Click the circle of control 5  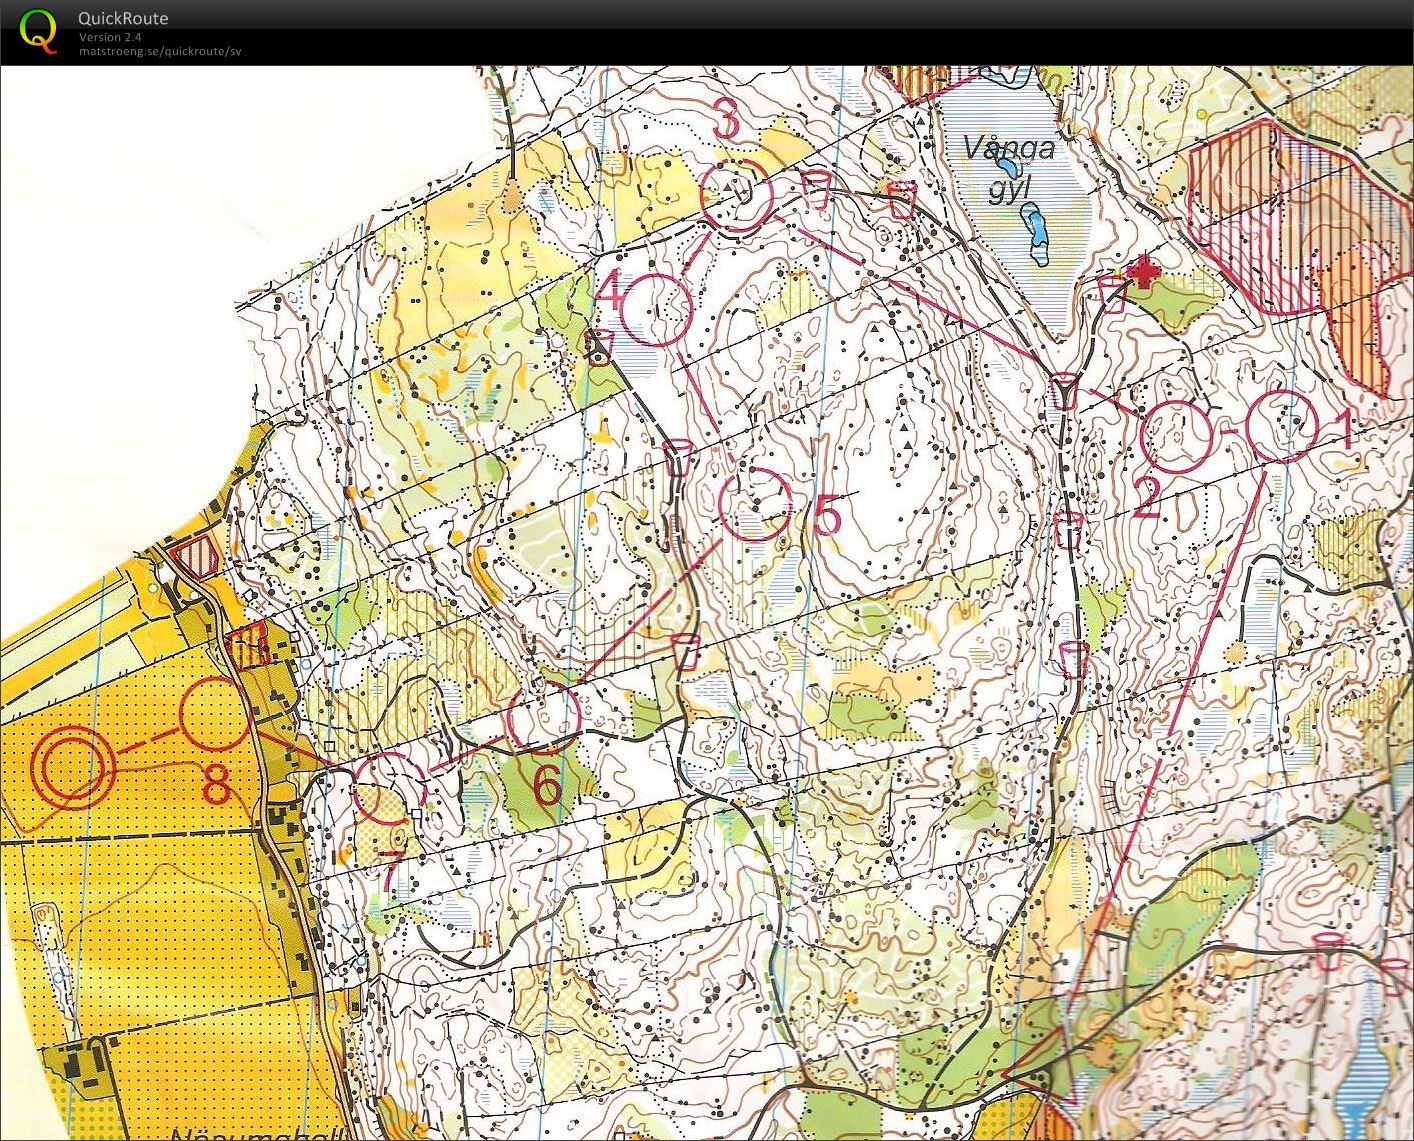(x=756, y=505)
